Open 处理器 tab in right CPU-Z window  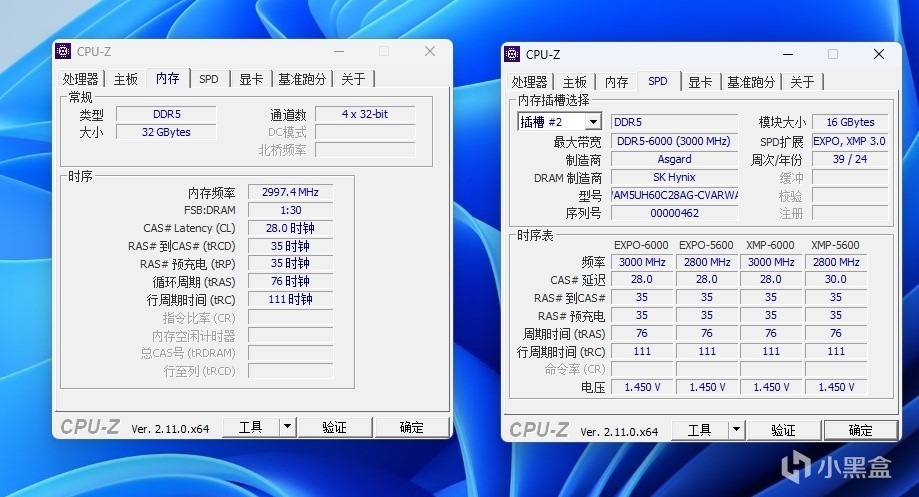coord(530,82)
